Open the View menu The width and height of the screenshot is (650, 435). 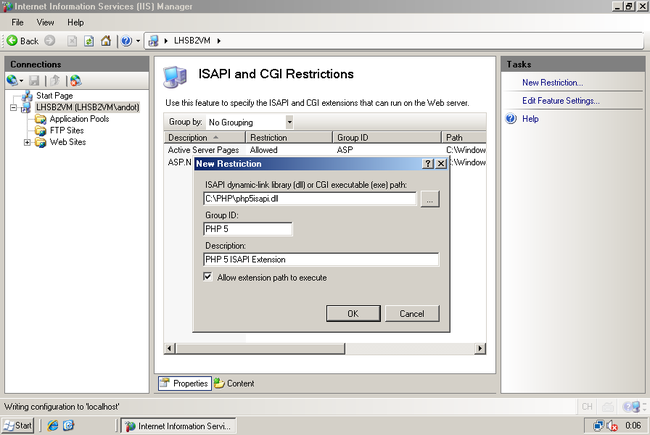[x=45, y=22]
